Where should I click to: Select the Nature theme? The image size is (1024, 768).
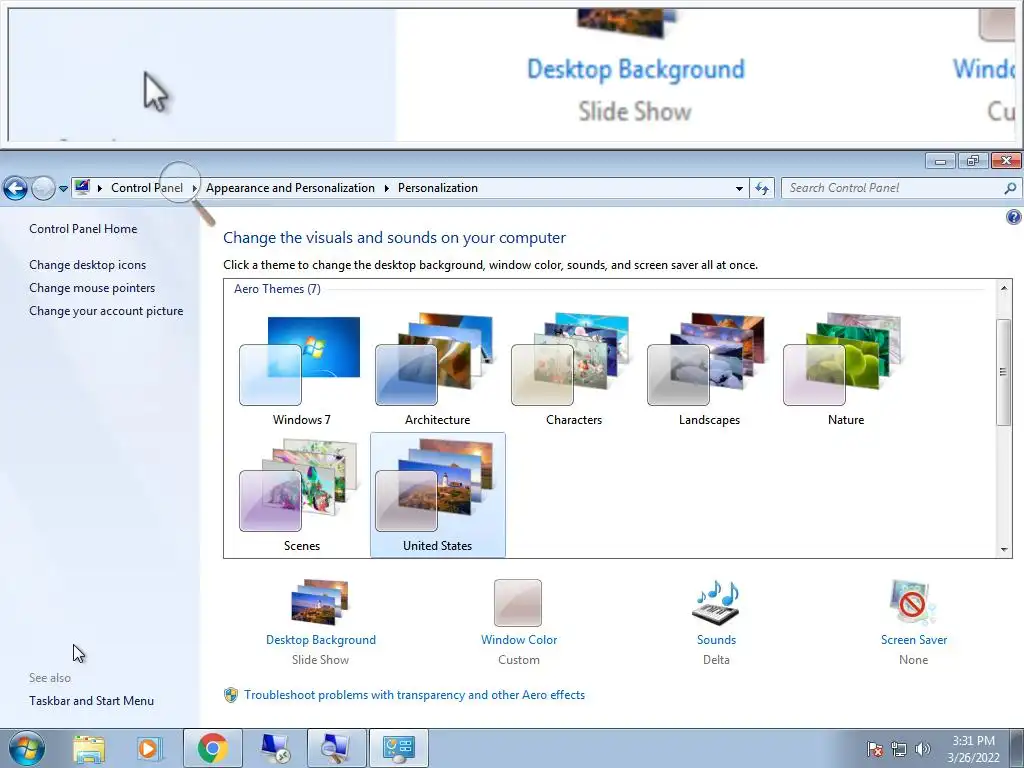click(845, 370)
